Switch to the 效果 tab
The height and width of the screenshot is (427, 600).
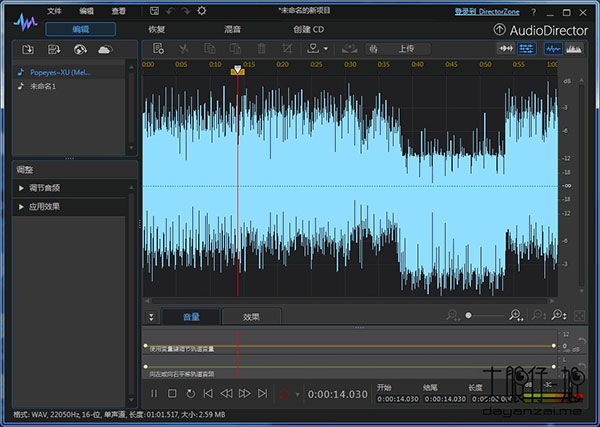251,316
